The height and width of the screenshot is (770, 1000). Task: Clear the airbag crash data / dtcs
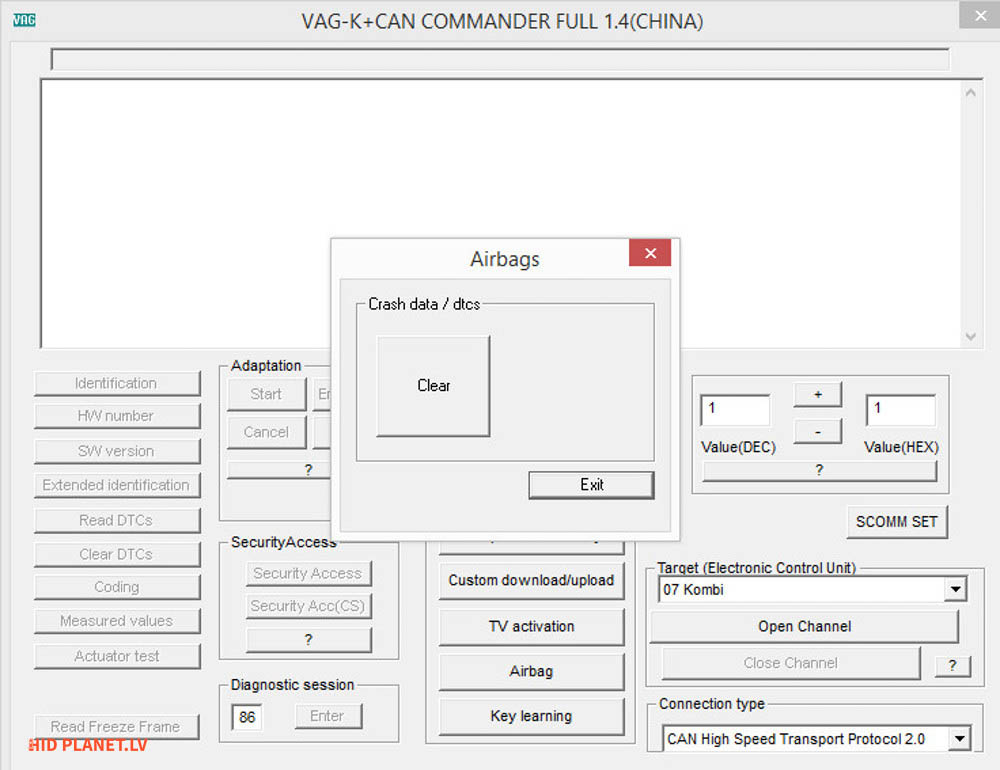[433, 386]
